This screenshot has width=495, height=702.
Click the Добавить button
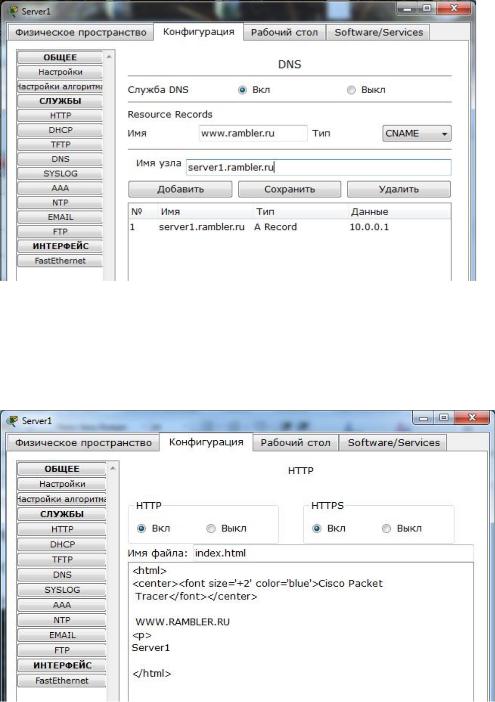point(180,189)
